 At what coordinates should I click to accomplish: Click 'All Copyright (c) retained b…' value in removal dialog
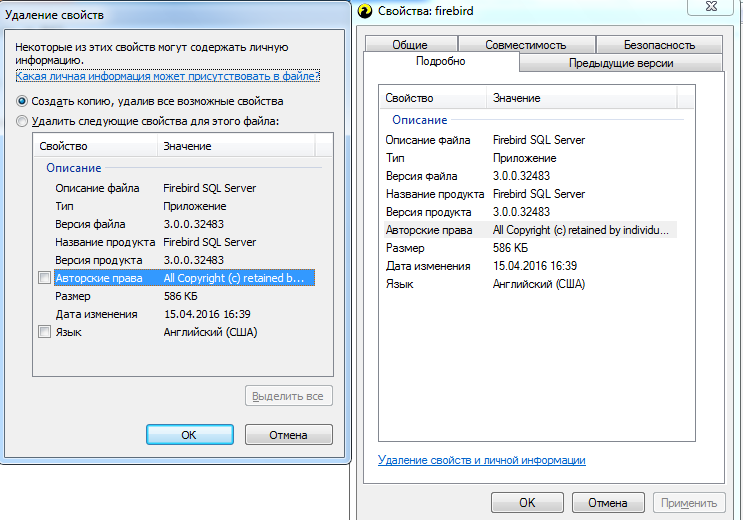point(234,278)
